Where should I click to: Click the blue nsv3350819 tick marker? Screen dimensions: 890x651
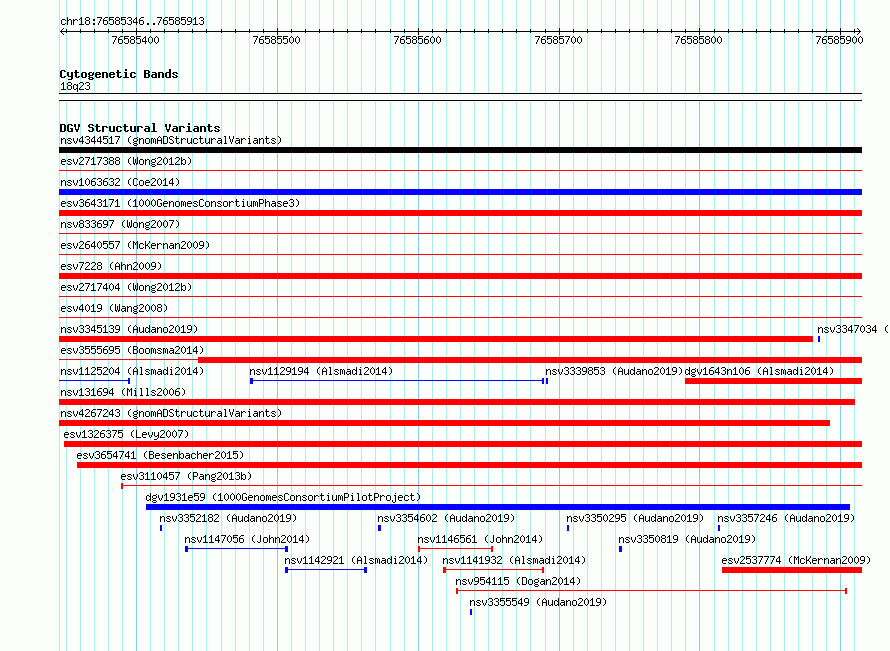coord(620,549)
